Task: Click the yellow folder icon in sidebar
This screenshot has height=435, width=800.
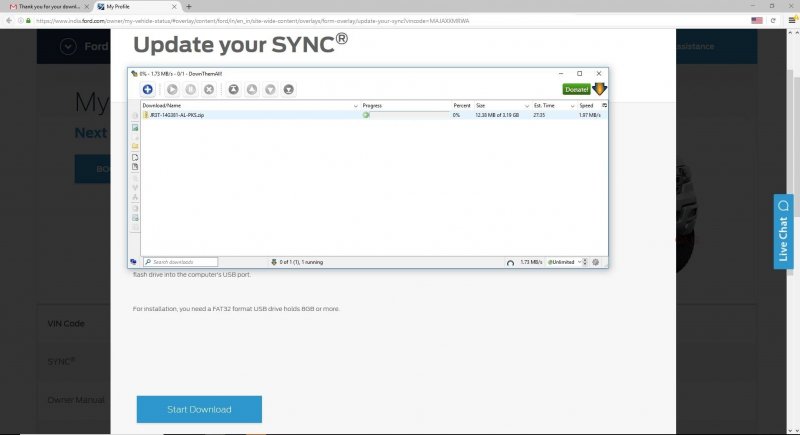Action: pyautogui.click(x=135, y=146)
